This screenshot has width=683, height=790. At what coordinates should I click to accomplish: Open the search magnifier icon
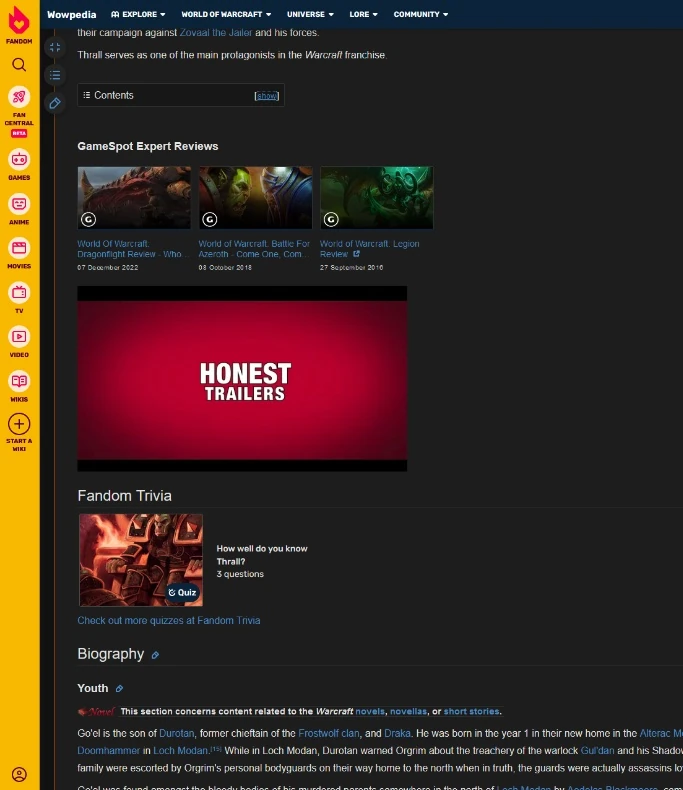point(19,64)
